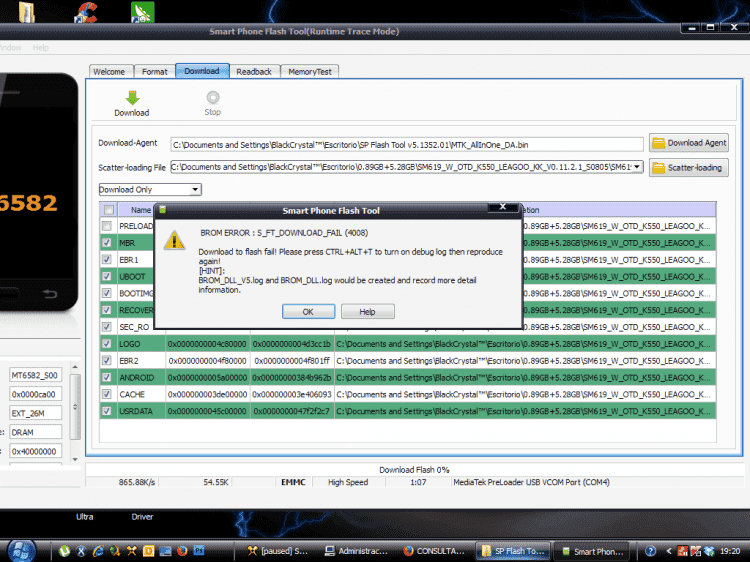Image resolution: width=750 pixels, height=562 pixels.
Task: Uncheck the USRDATA row checkbox
Action: click(107, 411)
